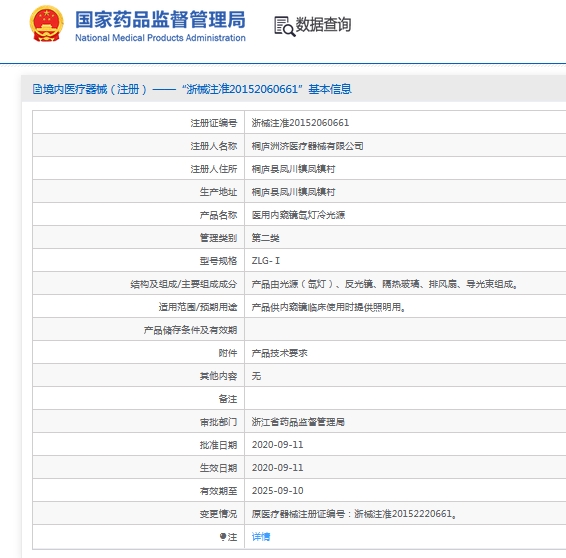This screenshot has width=566, height=558.
Task: Click the 生效日期 value 2020-09-11
Action: pyautogui.click(x=278, y=468)
